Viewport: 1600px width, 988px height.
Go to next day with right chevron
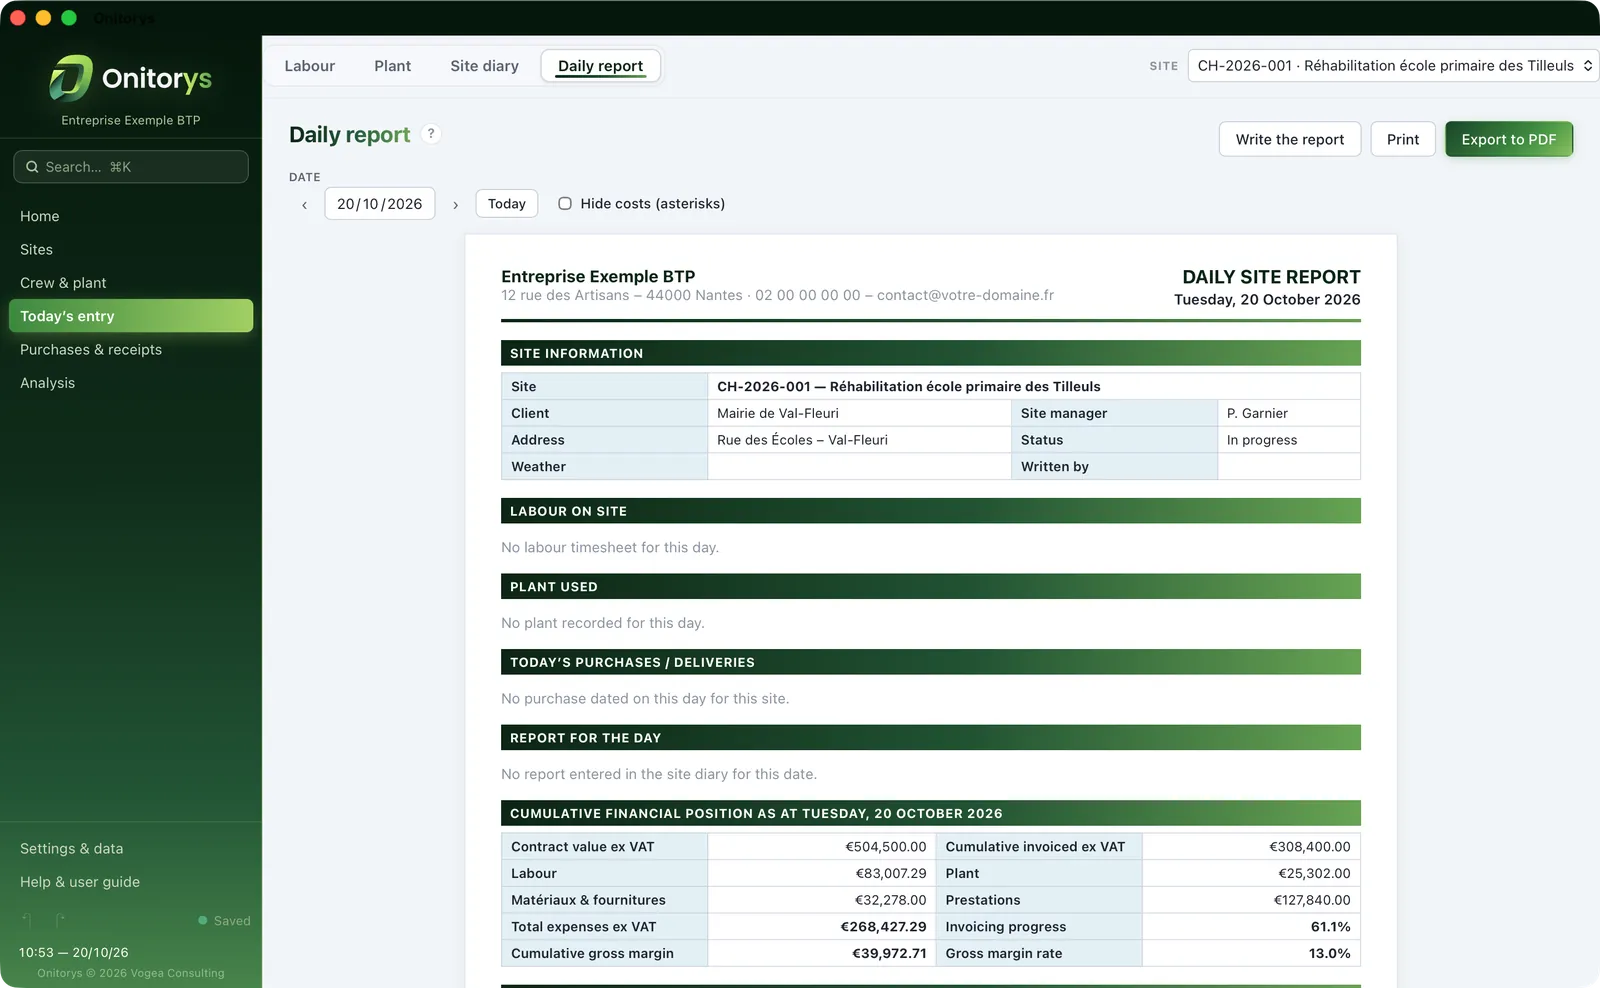click(455, 204)
